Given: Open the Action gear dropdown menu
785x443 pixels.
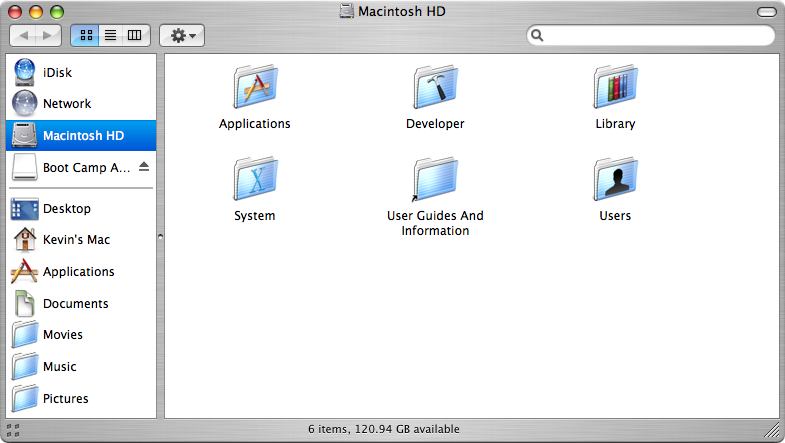Looking at the screenshot, I should click(x=182, y=36).
